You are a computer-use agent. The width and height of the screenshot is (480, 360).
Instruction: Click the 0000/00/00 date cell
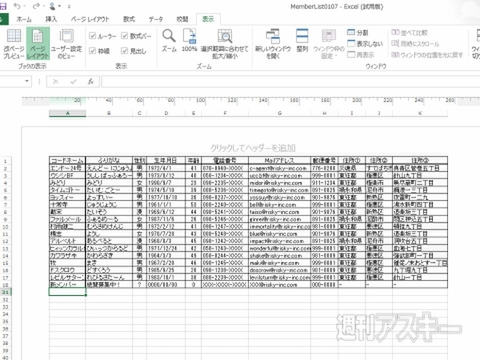[166, 285]
